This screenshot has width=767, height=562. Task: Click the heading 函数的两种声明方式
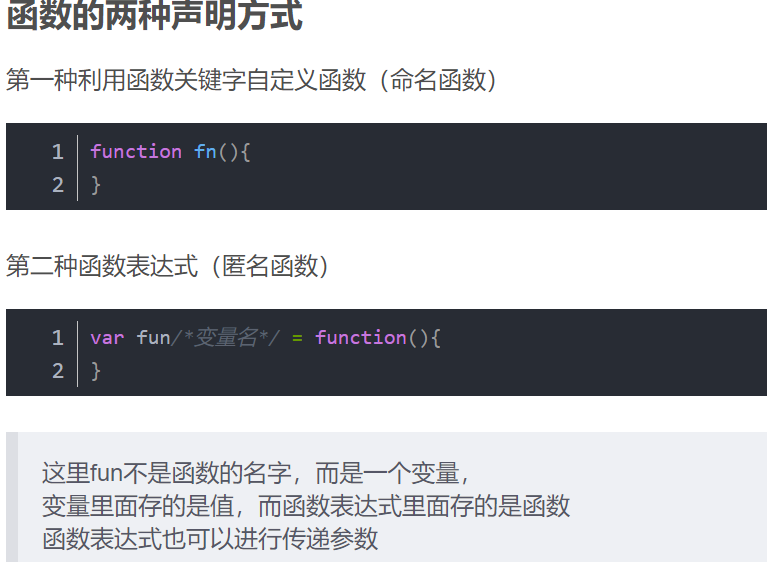coord(155,17)
